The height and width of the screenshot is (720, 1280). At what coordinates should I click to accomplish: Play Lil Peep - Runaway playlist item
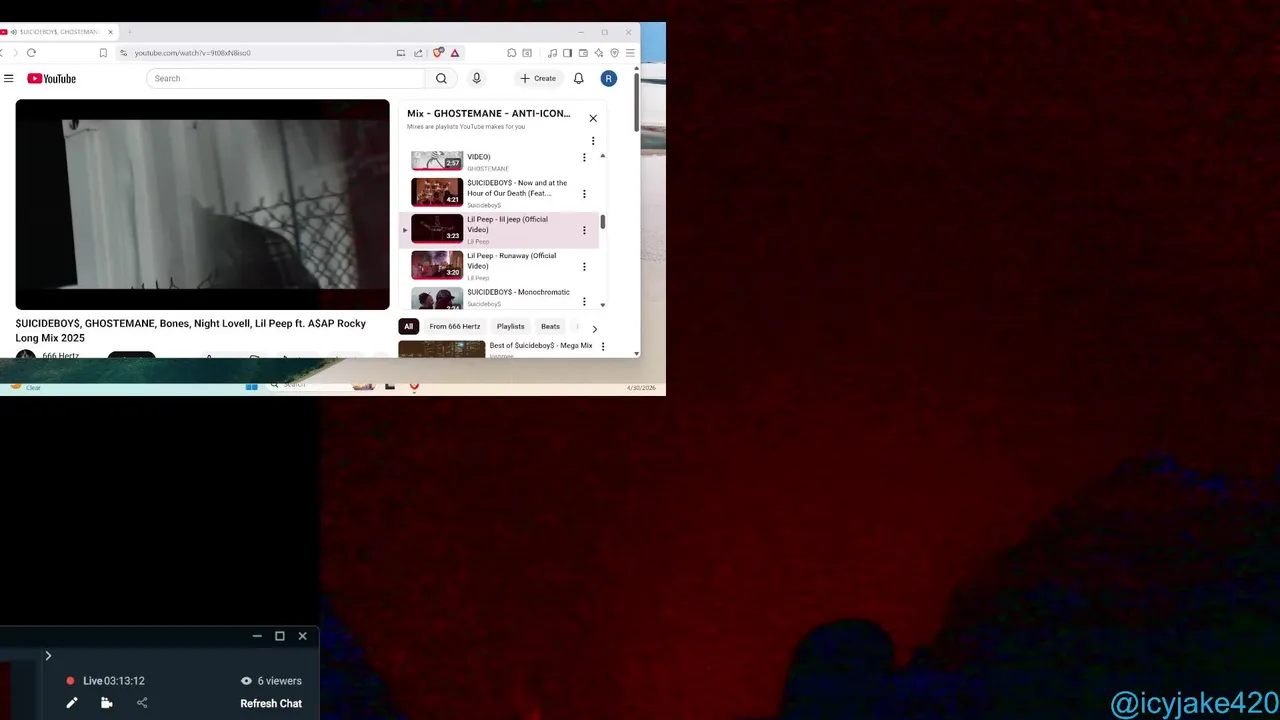[499, 266]
